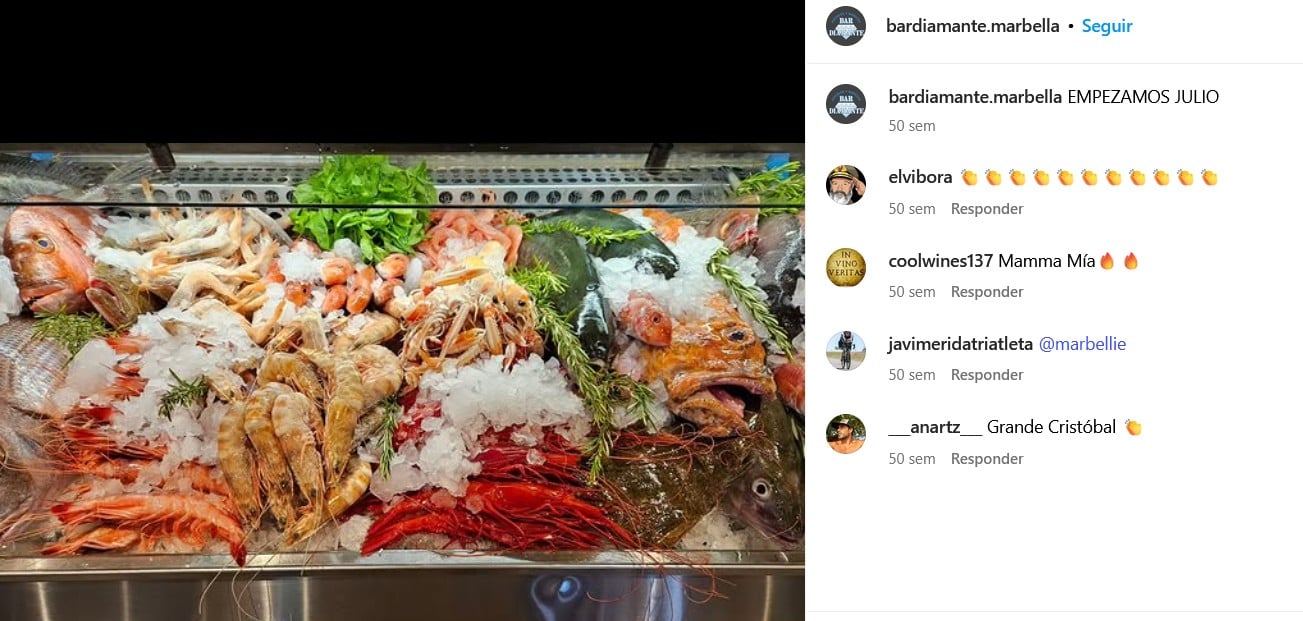The width and height of the screenshot is (1303, 621).
Task: Open the Bar Diamante avatar in header
Action: (846, 26)
